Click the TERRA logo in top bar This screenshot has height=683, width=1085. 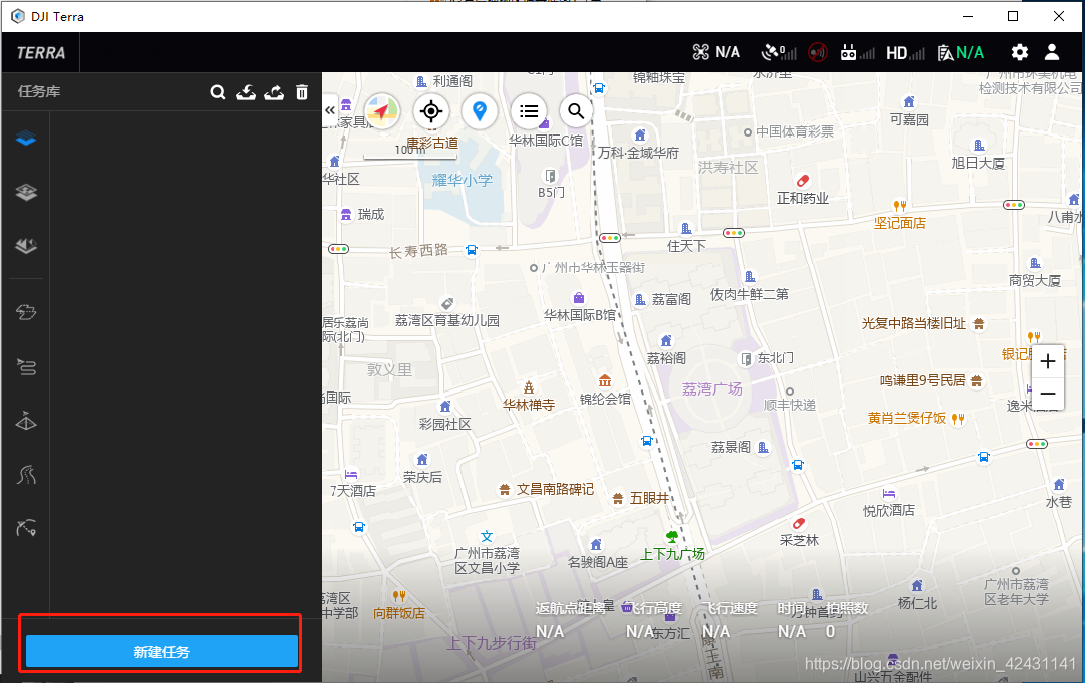click(41, 53)
